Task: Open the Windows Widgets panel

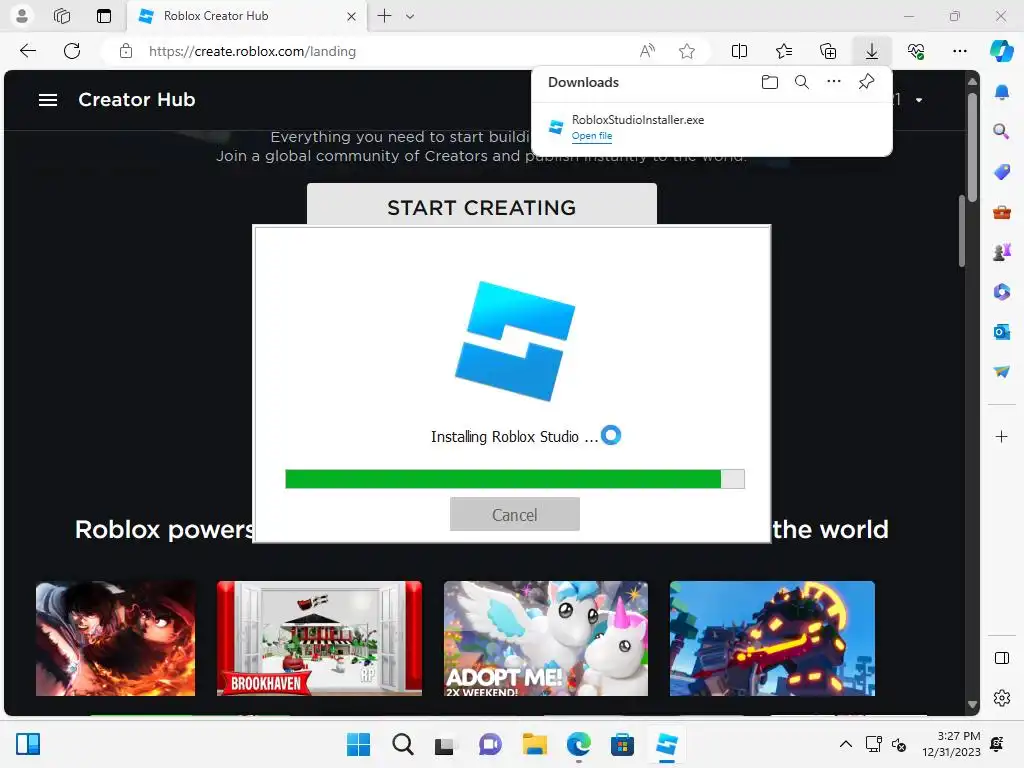Action: coord(28,744)
